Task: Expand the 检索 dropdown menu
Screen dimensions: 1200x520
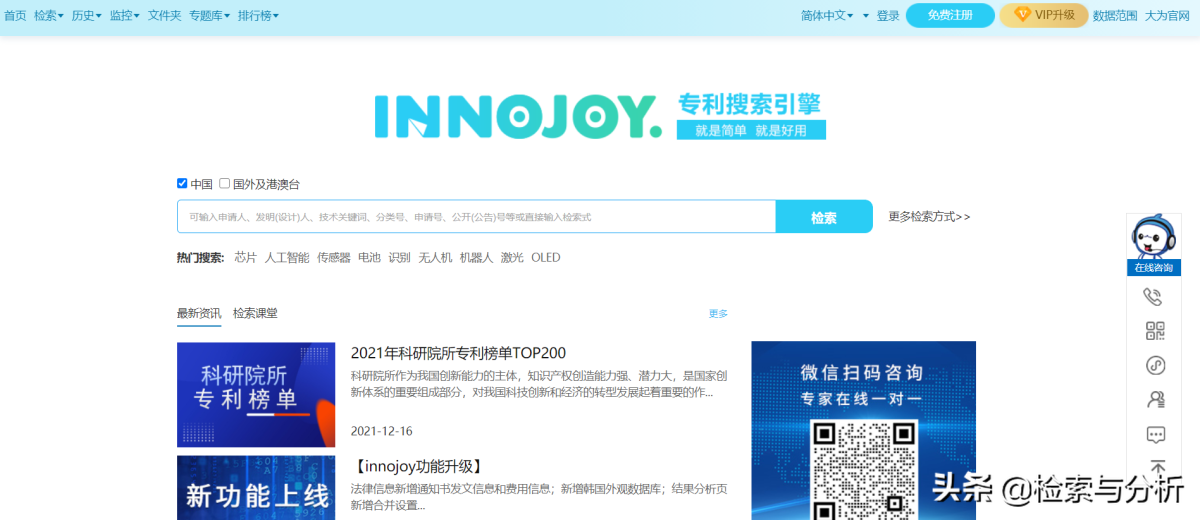Action: click(x=49, y=16)
